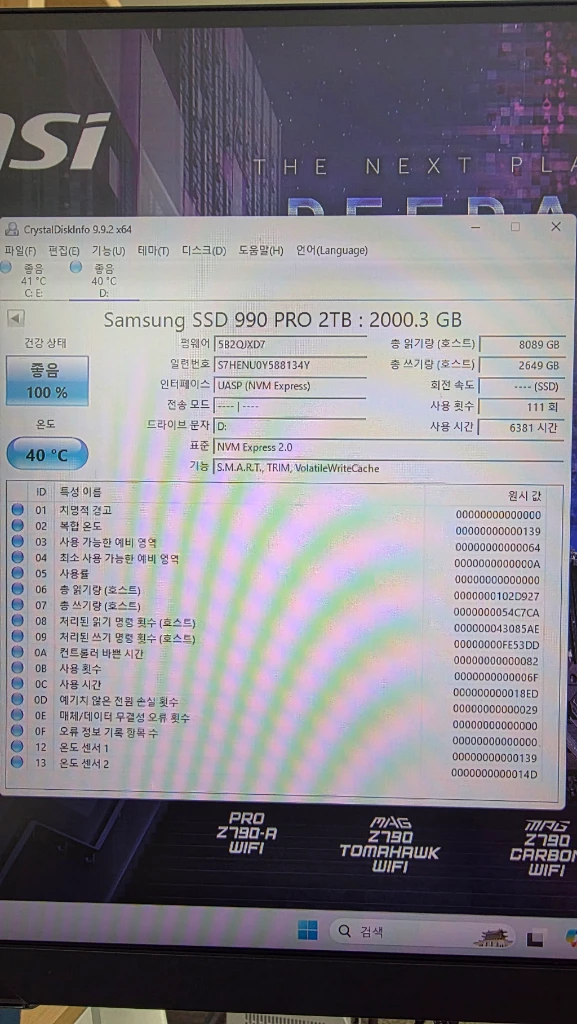Click the status circle for ID 13 온도 센서 2

click(17, 762)
